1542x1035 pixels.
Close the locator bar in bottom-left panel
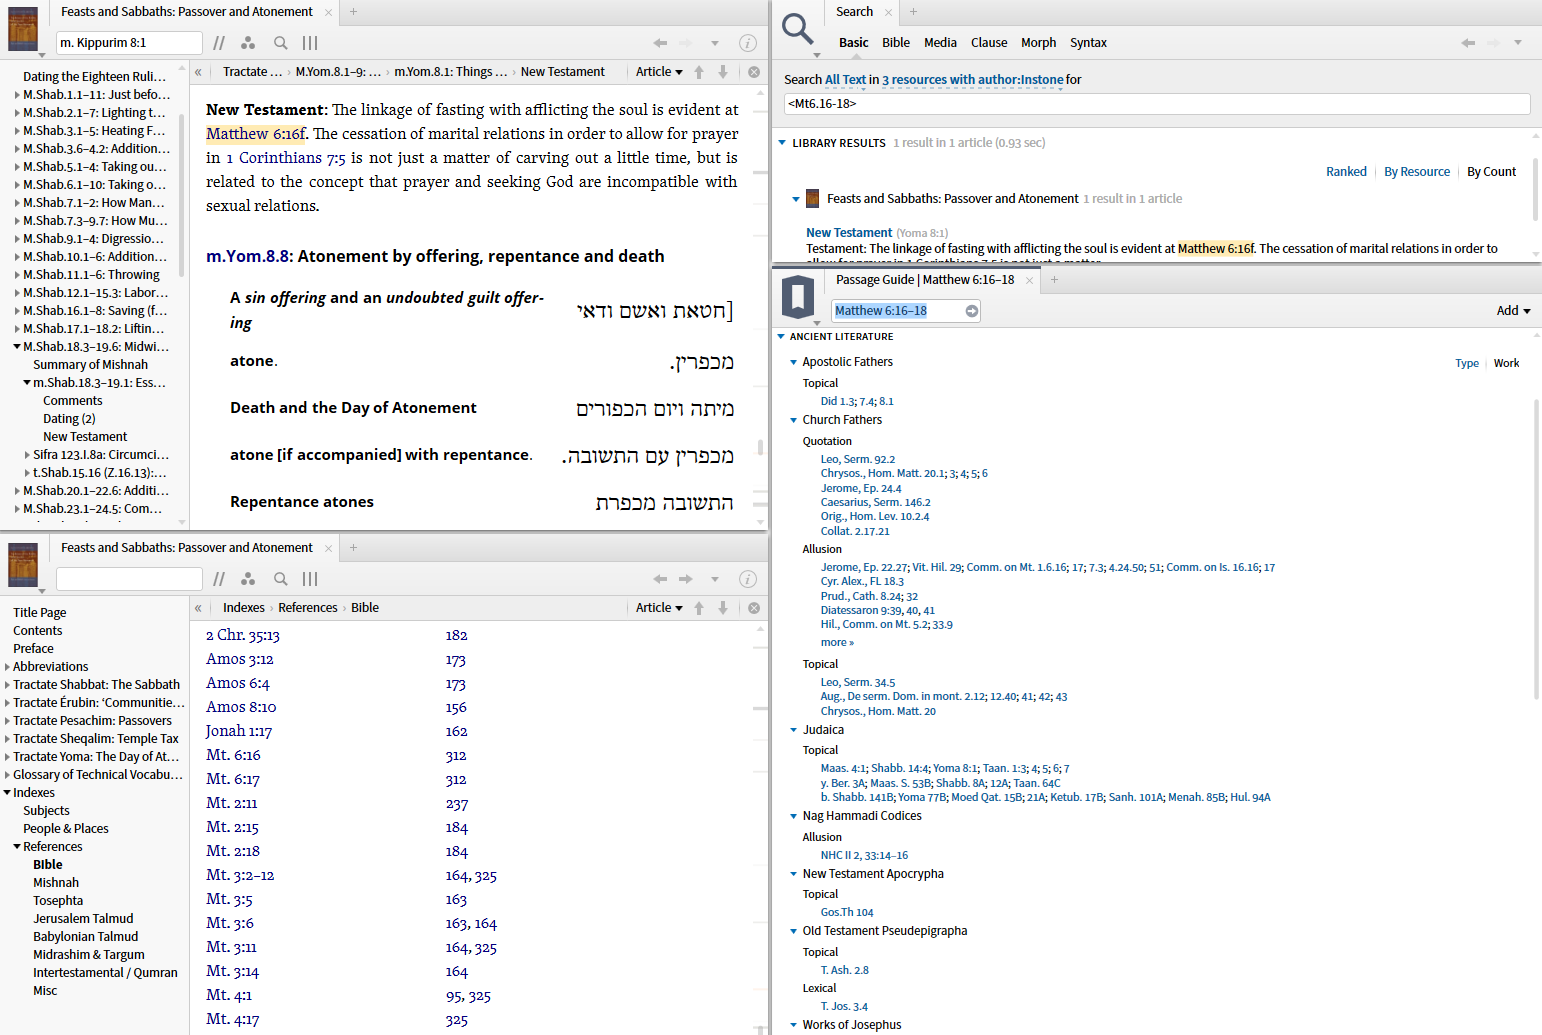click(754, 608)
